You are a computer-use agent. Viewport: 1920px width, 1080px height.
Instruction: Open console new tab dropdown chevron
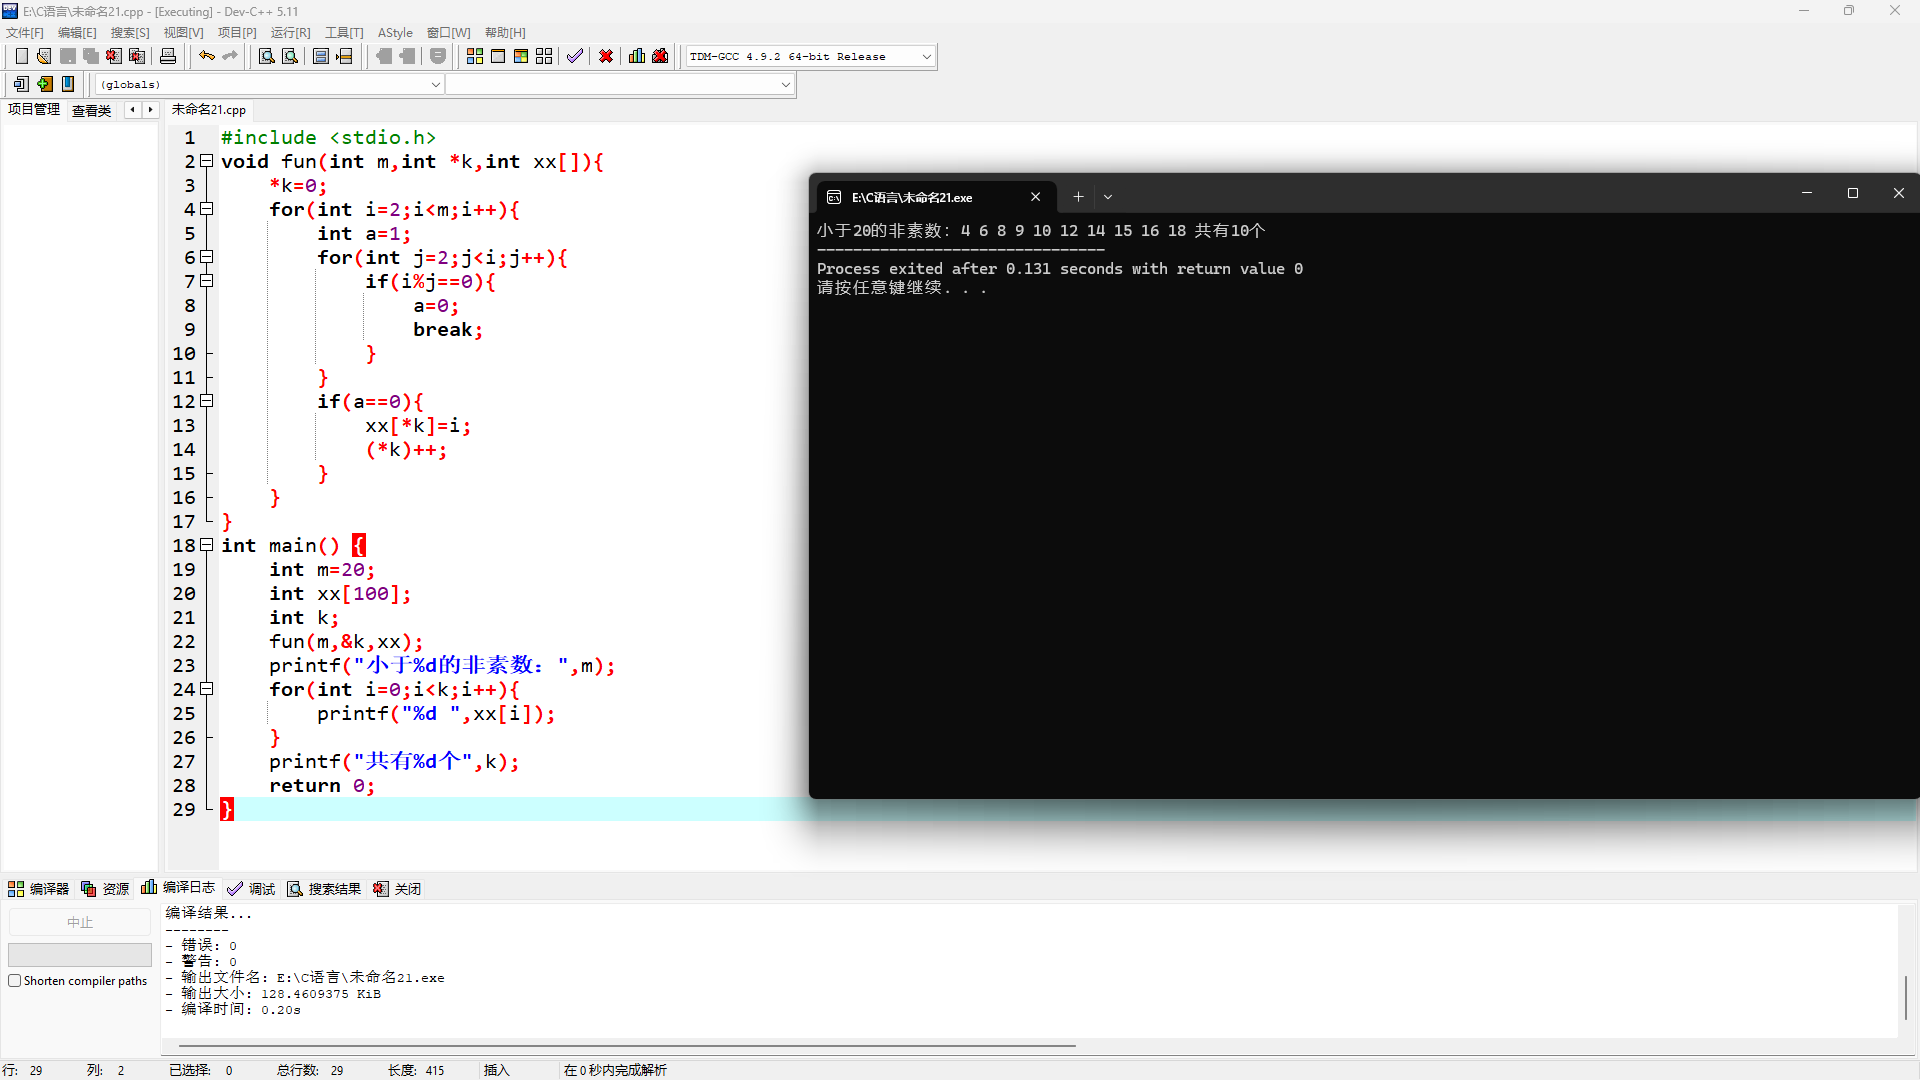1108,197
